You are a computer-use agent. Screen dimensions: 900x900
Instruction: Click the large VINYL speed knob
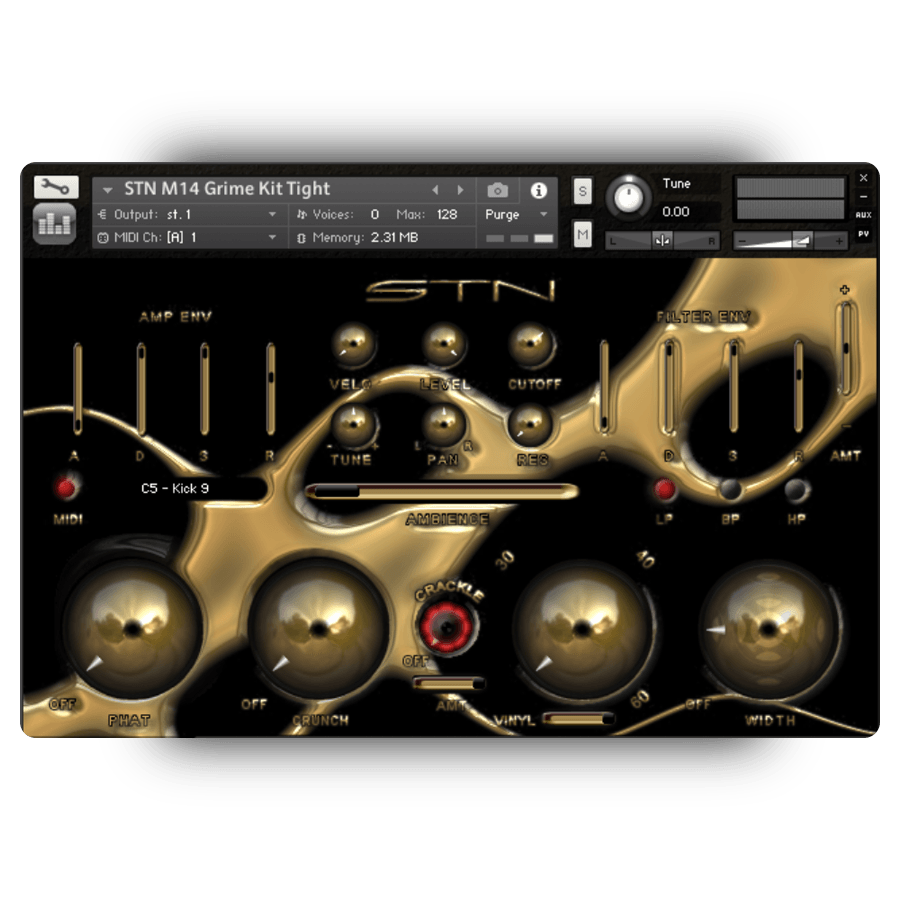pyautogui.click(x=582, y=628)
